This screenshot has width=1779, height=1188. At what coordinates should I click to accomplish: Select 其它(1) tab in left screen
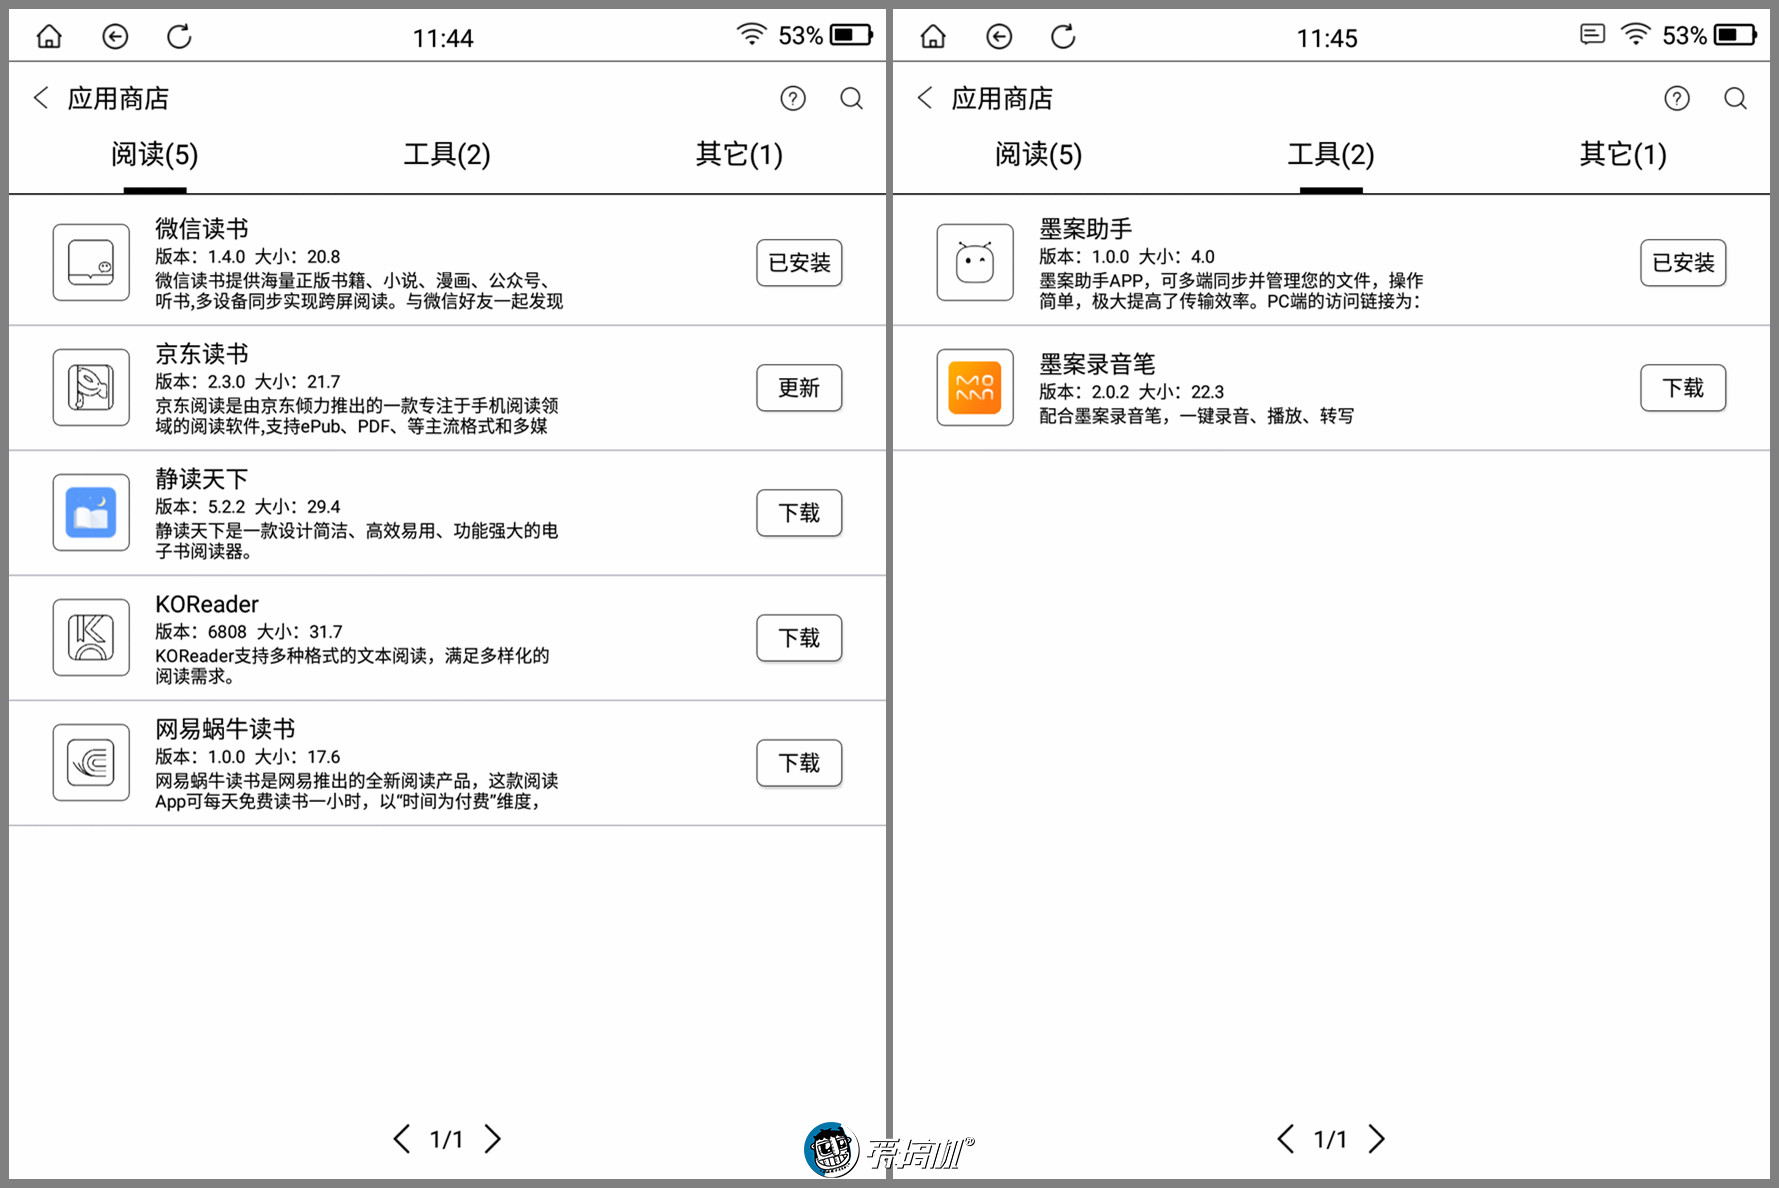(739, 154)
